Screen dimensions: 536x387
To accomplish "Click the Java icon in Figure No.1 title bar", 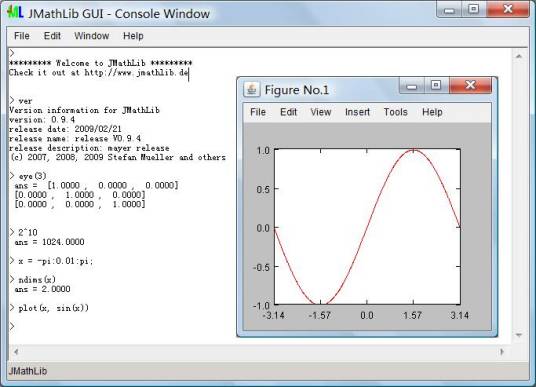I will pyautogui.click(x=252, y=90).
